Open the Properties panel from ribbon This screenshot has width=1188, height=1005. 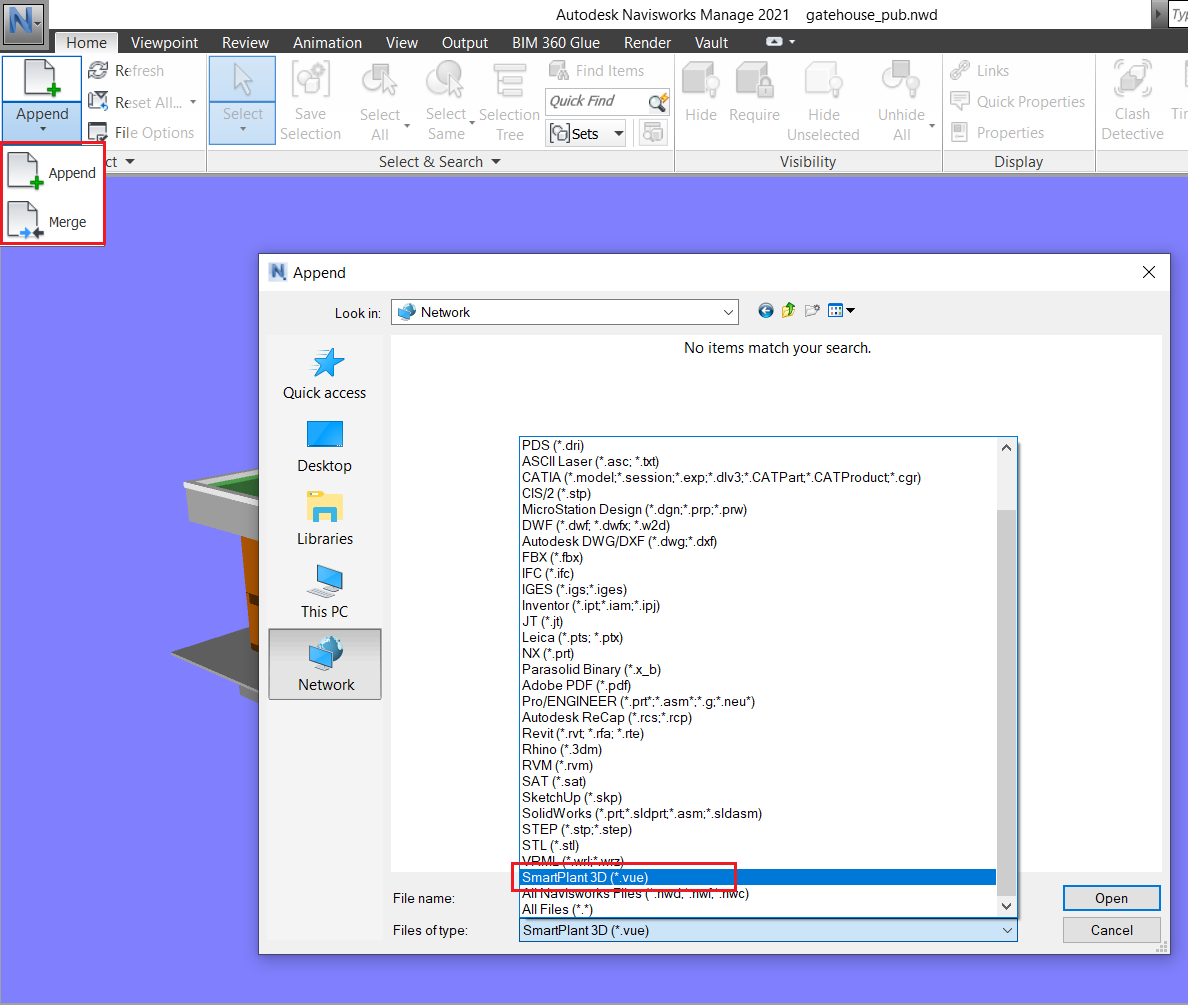997,133
